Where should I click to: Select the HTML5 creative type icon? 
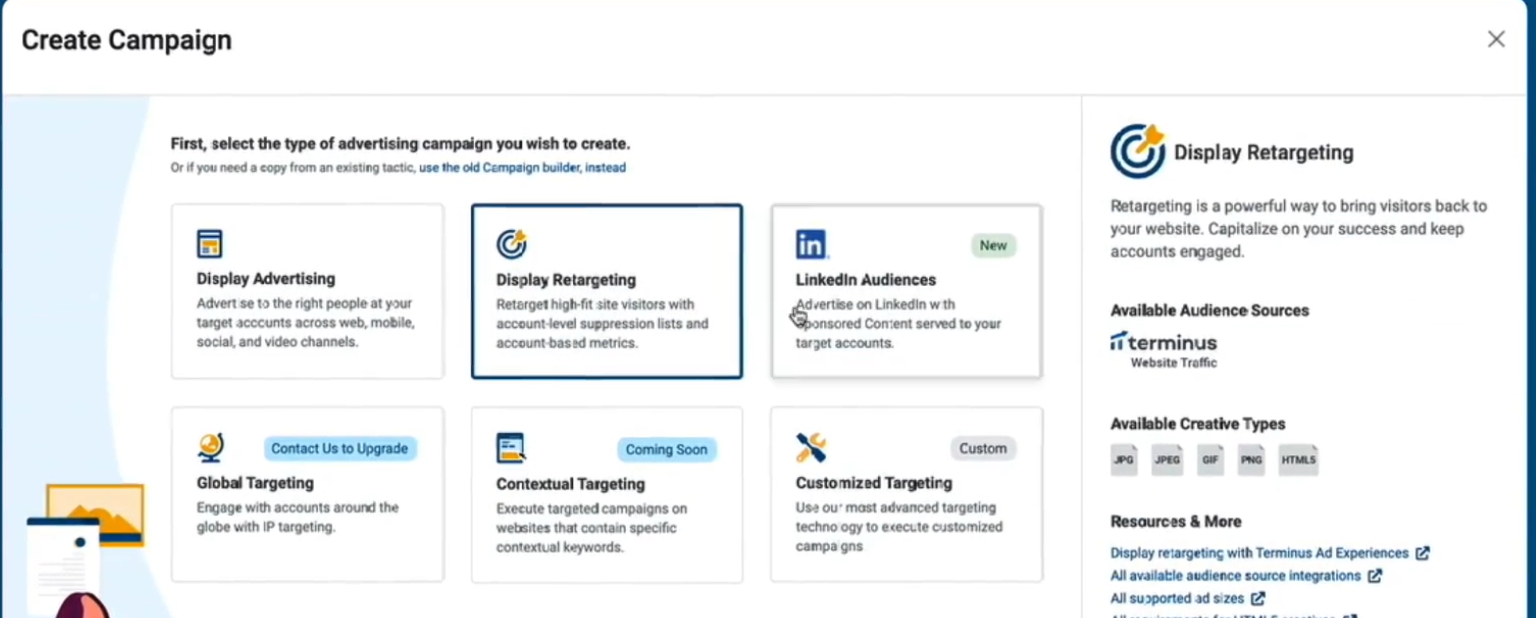click(1297, 460)
